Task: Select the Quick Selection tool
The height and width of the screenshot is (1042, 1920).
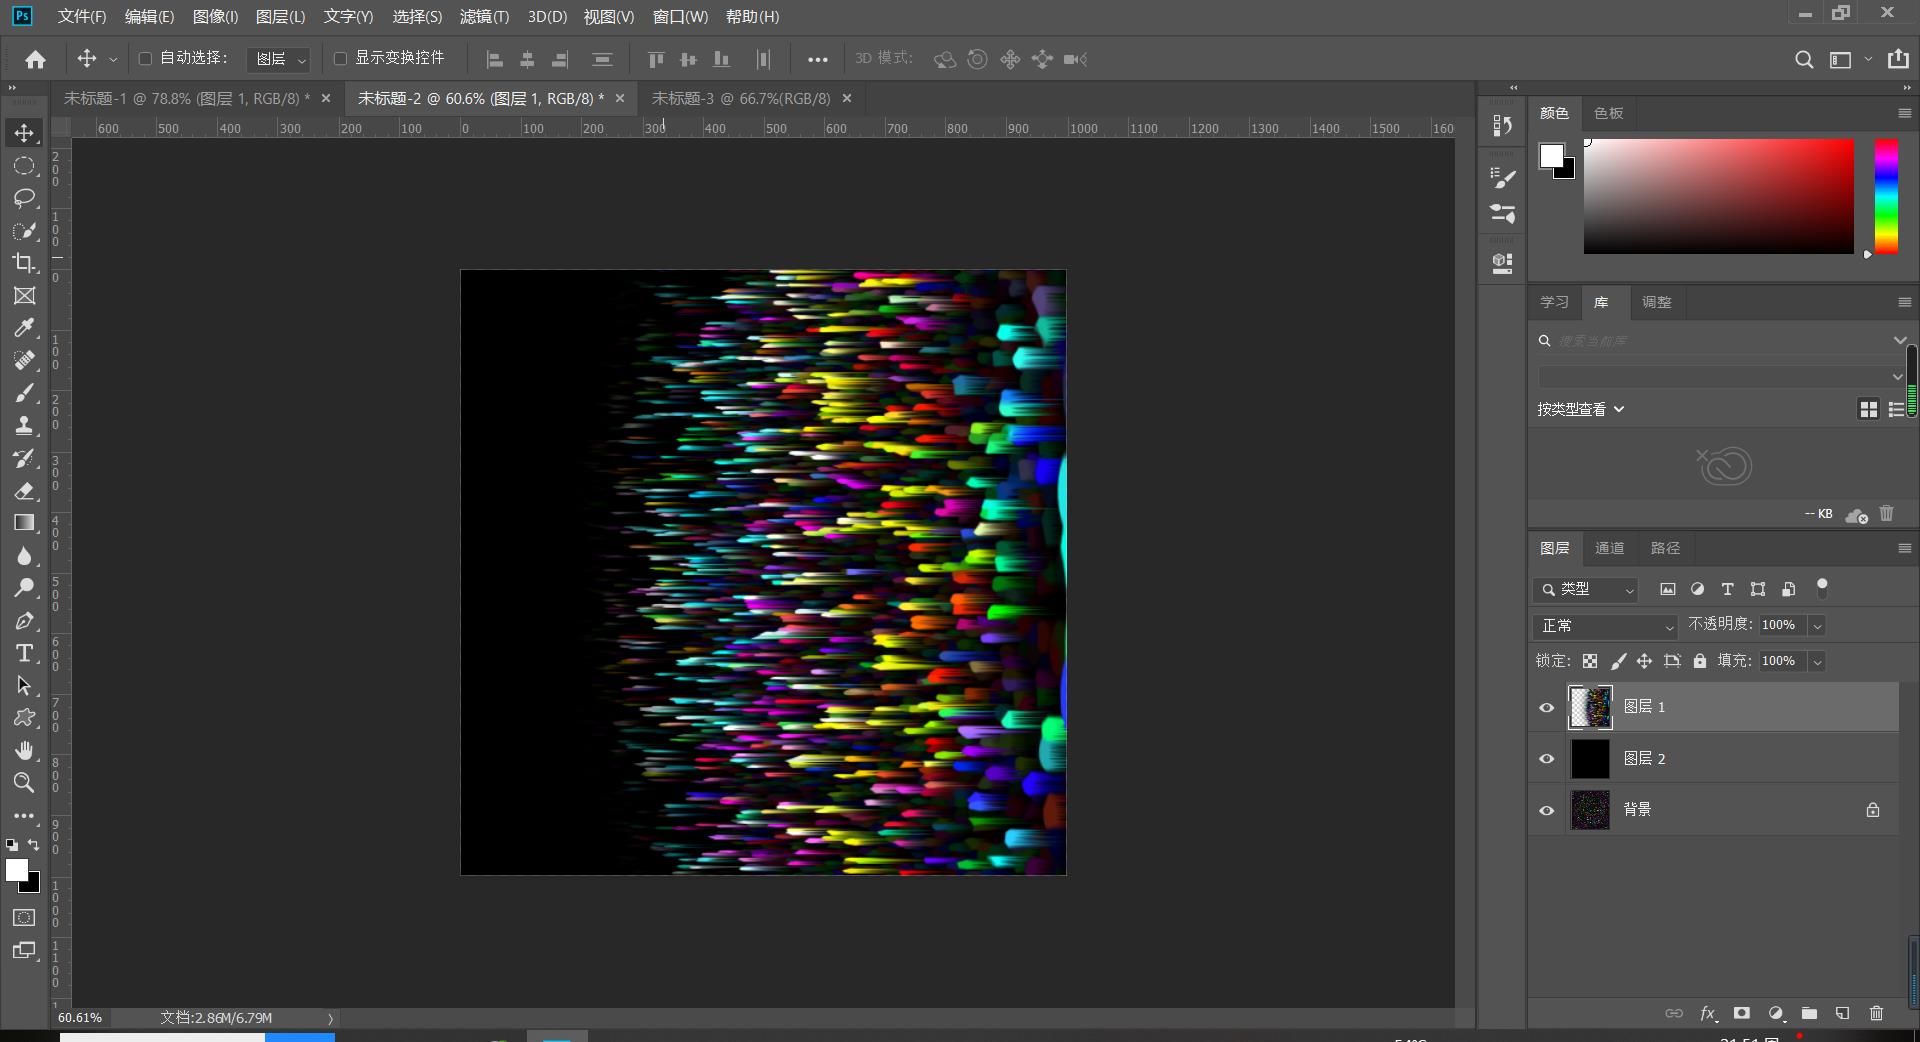Action: pyautogui.click(x=24, y=231)
